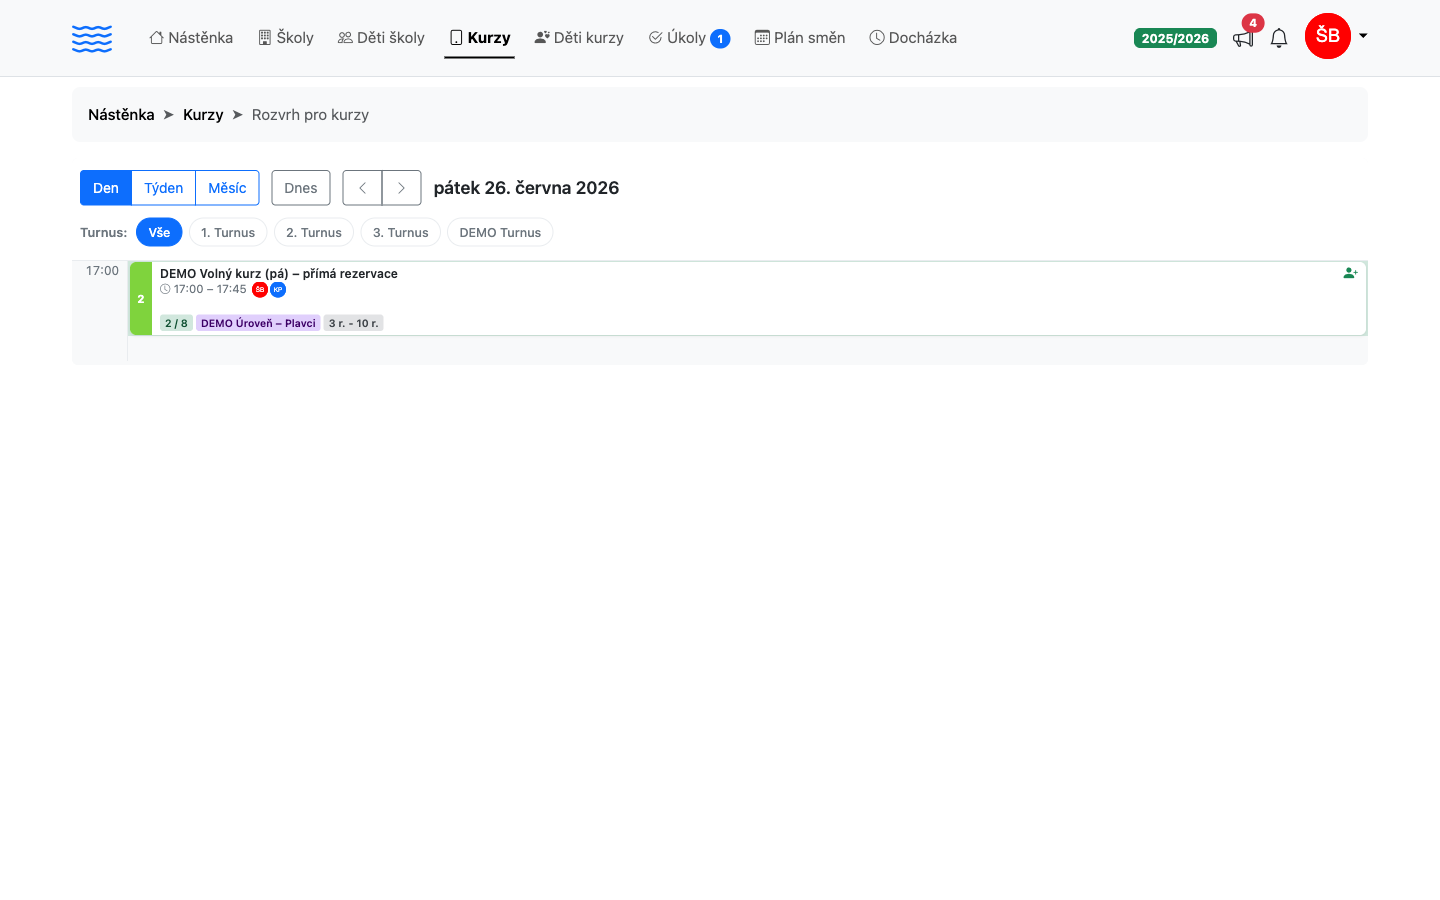Screen dimensions: 1440x900
Task: Open notifications bell icon
Action: 1279,38
